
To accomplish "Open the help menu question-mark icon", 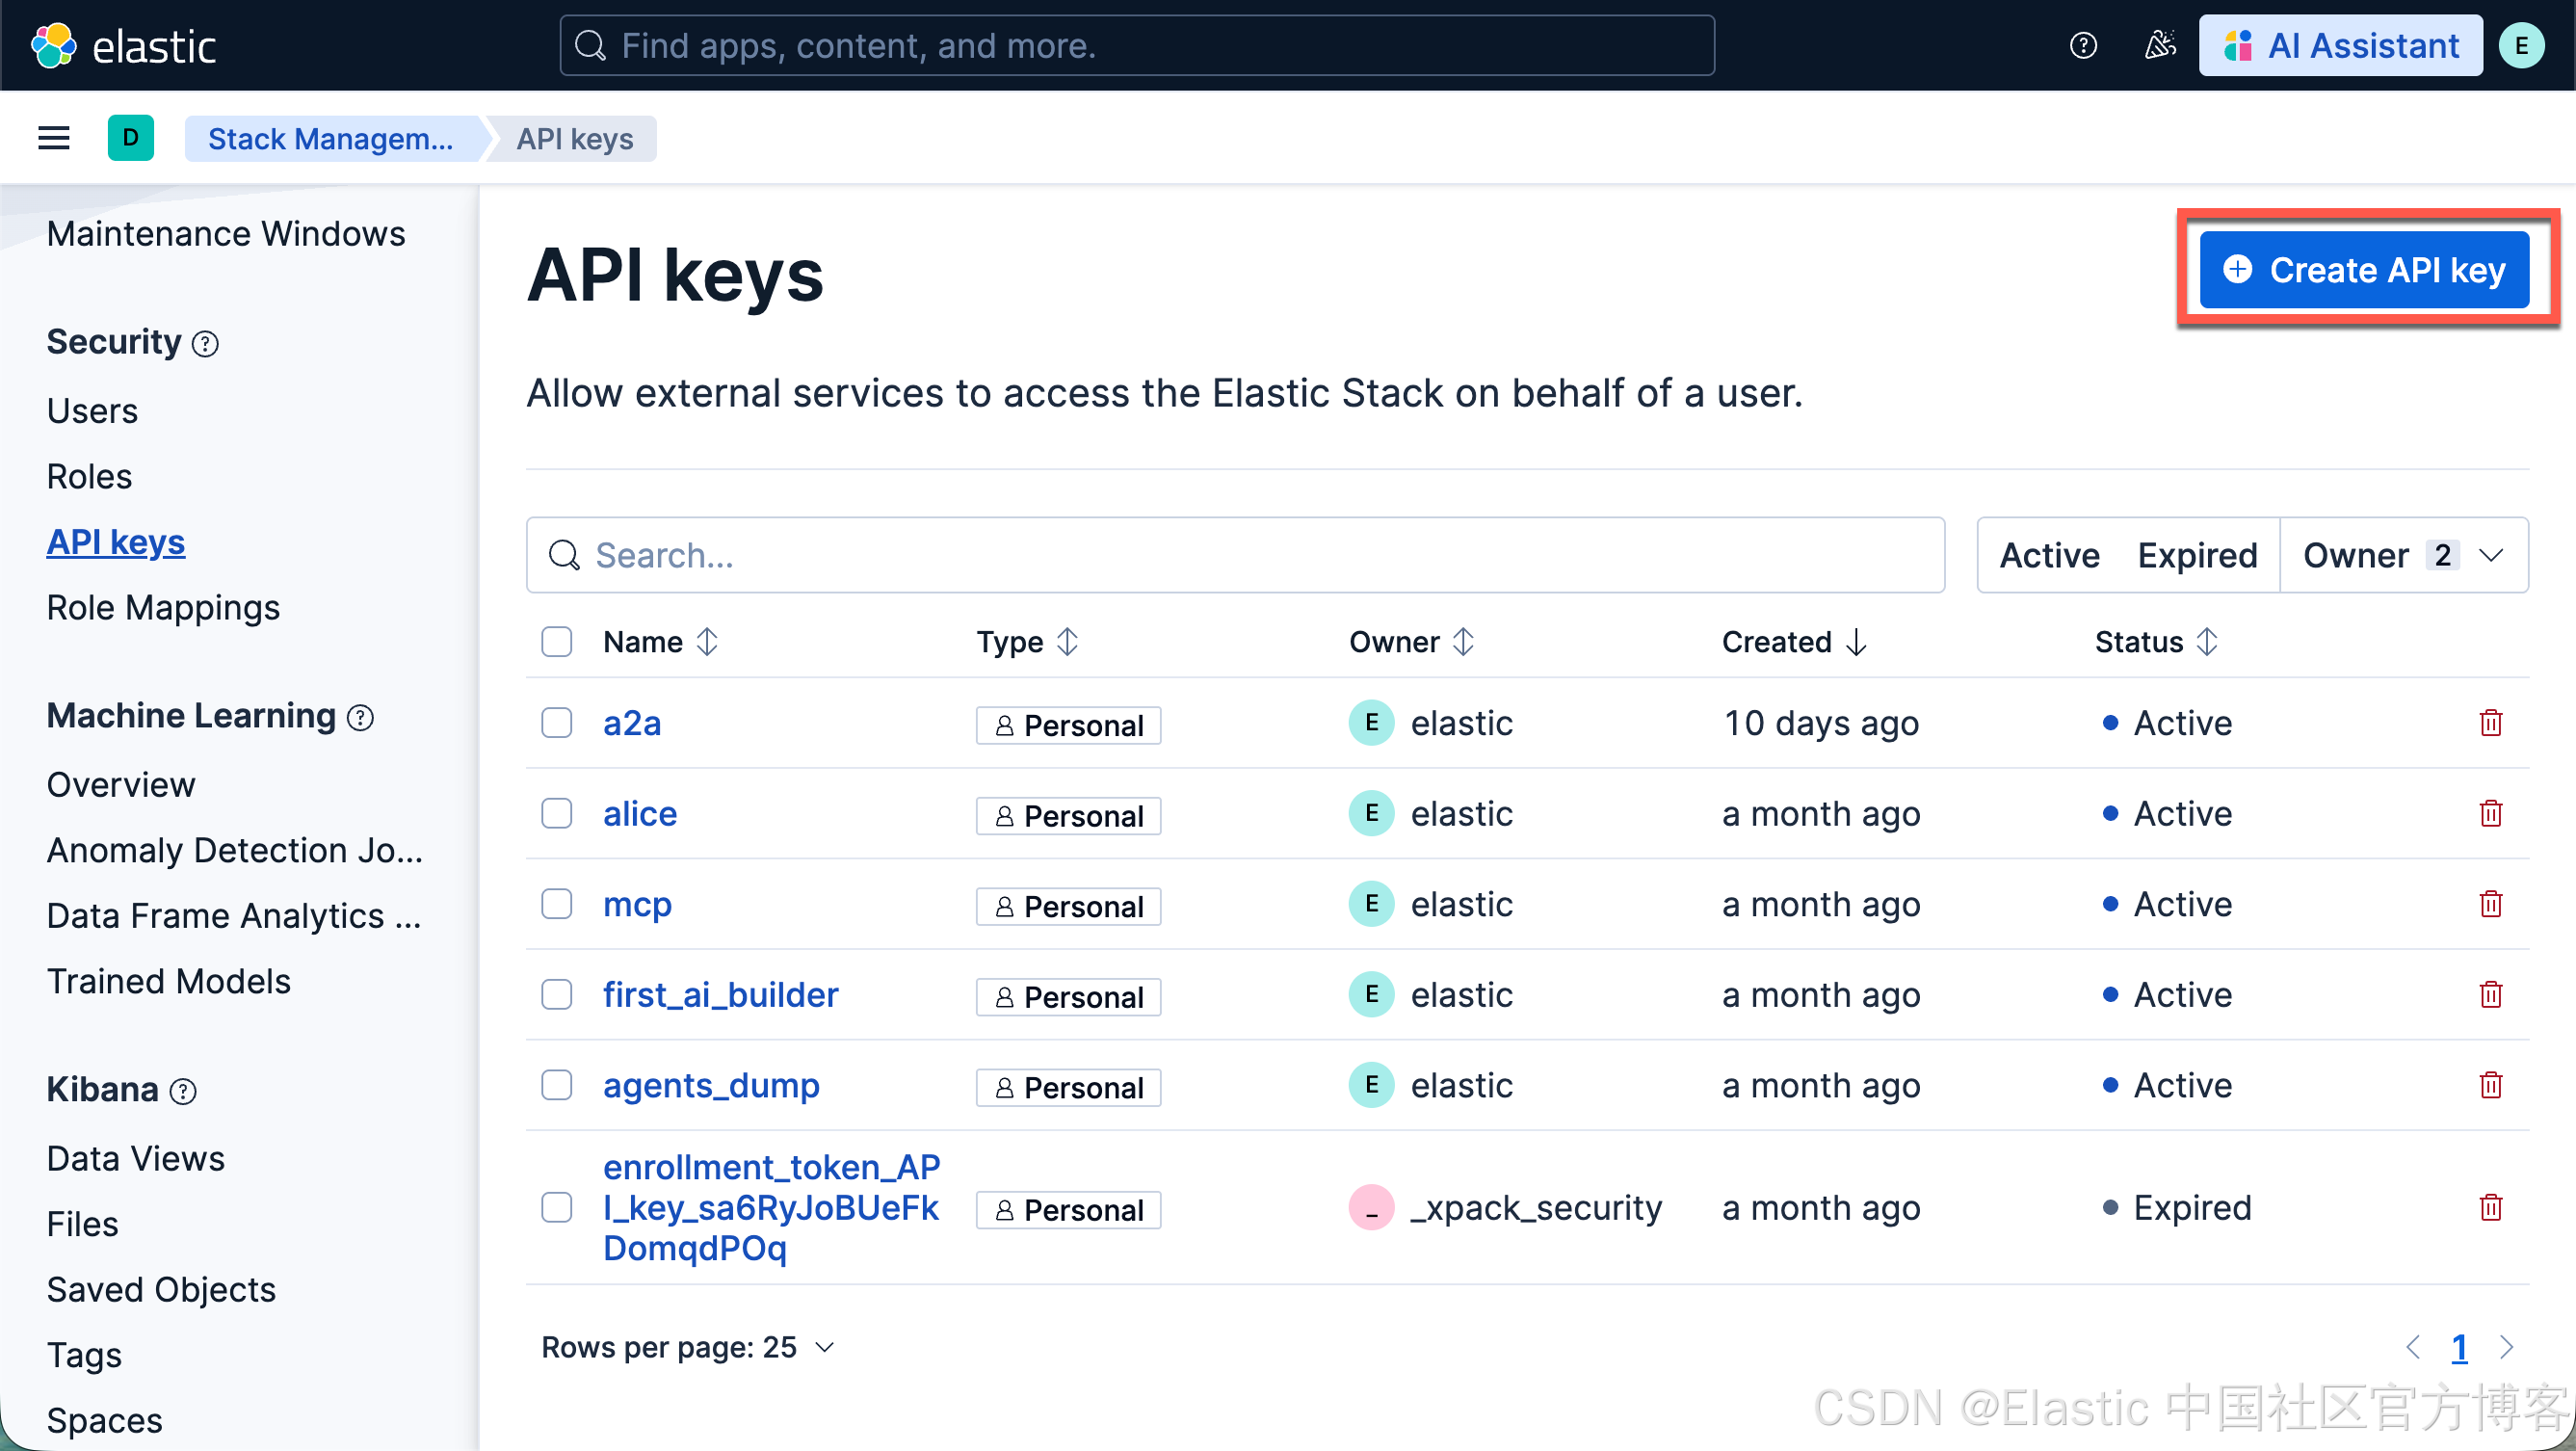I will [2083, 46].
